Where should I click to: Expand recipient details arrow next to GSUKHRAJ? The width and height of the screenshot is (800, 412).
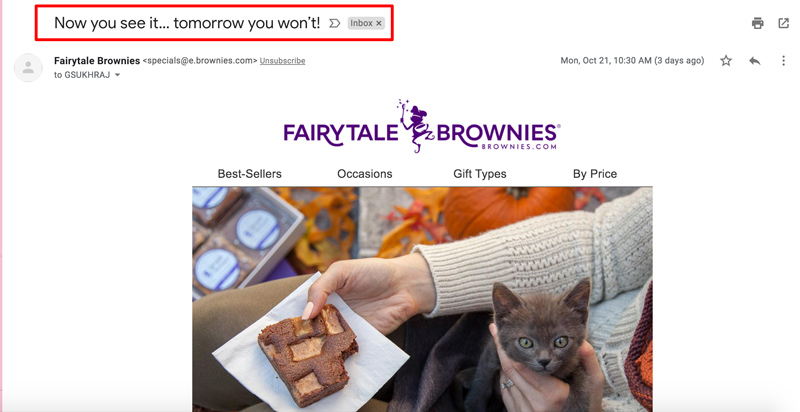pos(117,75)
